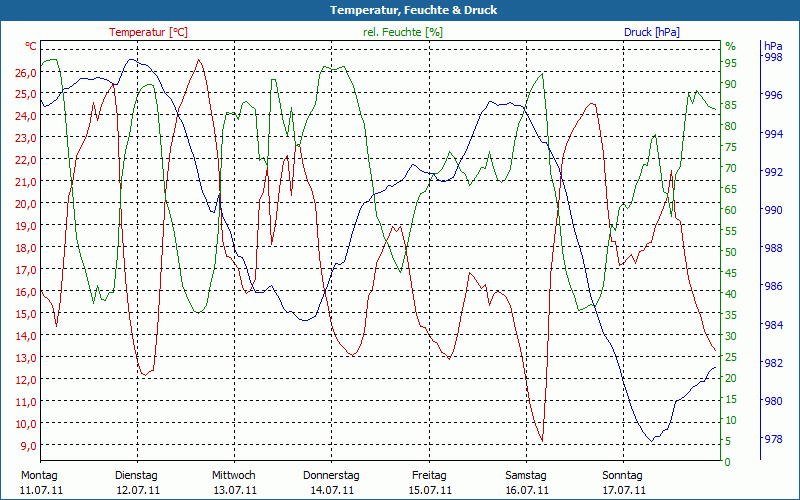Click the '978' pressure axis value
The width and height of the screenshot is (800, 500).
[x=773, y=440]
